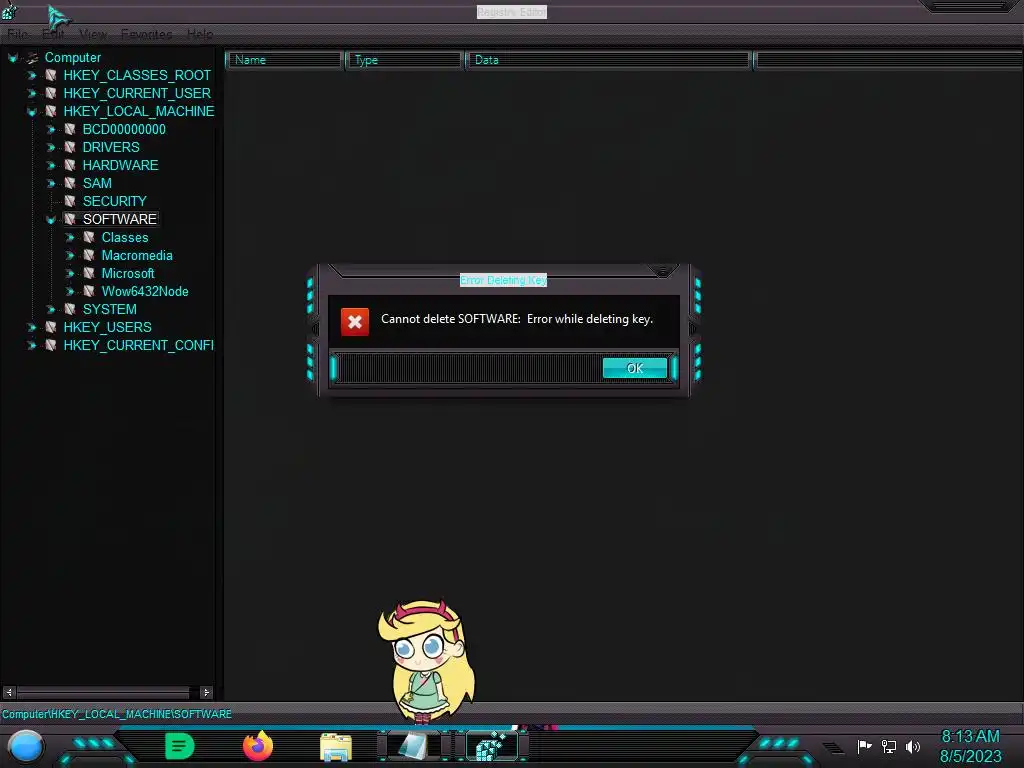Open the Favorites menu
Image resolution: width=1024 pixels, height=768 pixels.
[x=146, y=34]
